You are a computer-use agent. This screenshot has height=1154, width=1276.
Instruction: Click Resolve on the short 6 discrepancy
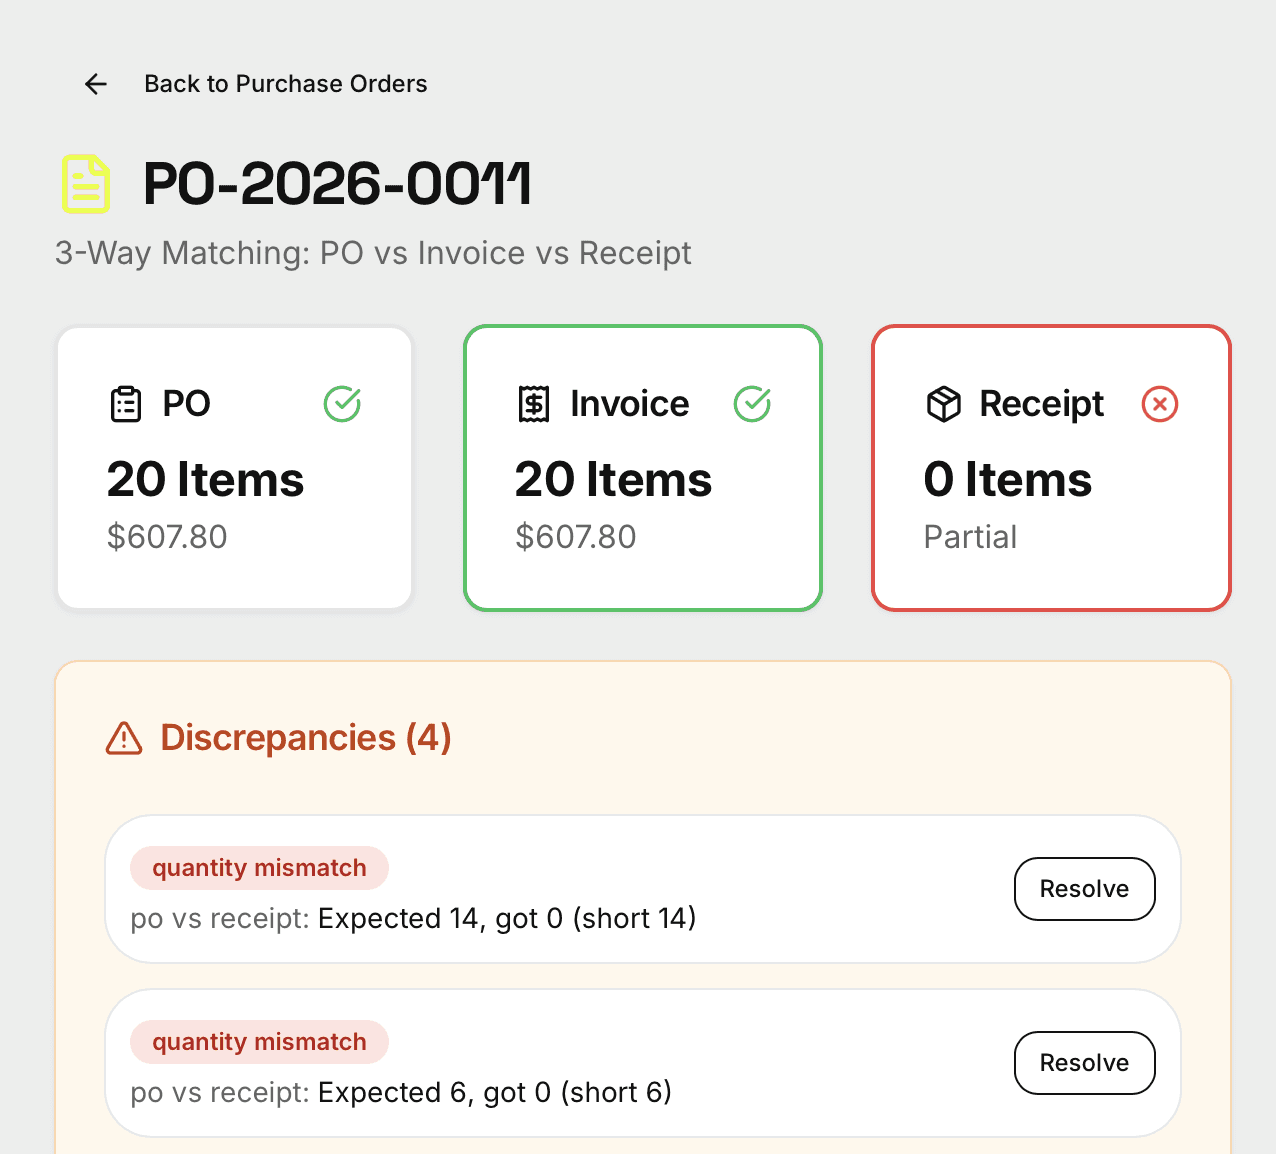click(x=1084, y=1063)
